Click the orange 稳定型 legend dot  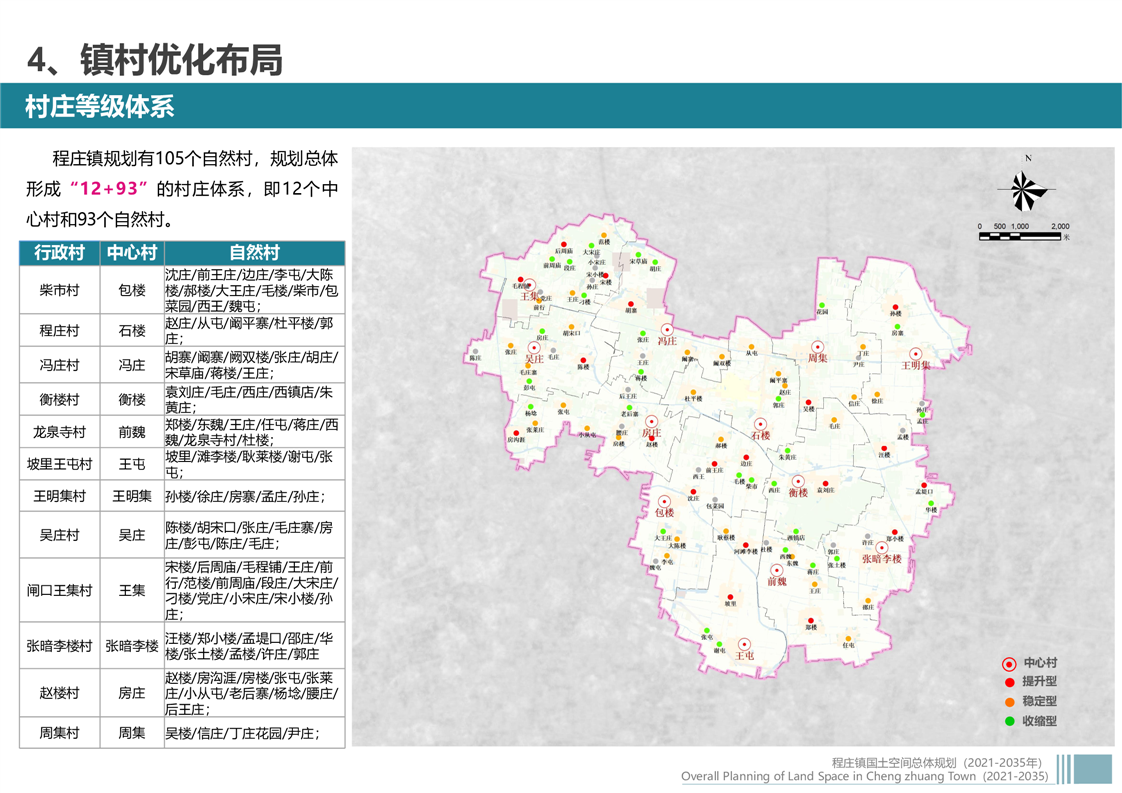pyautogui.click(x=1009, y=701)
